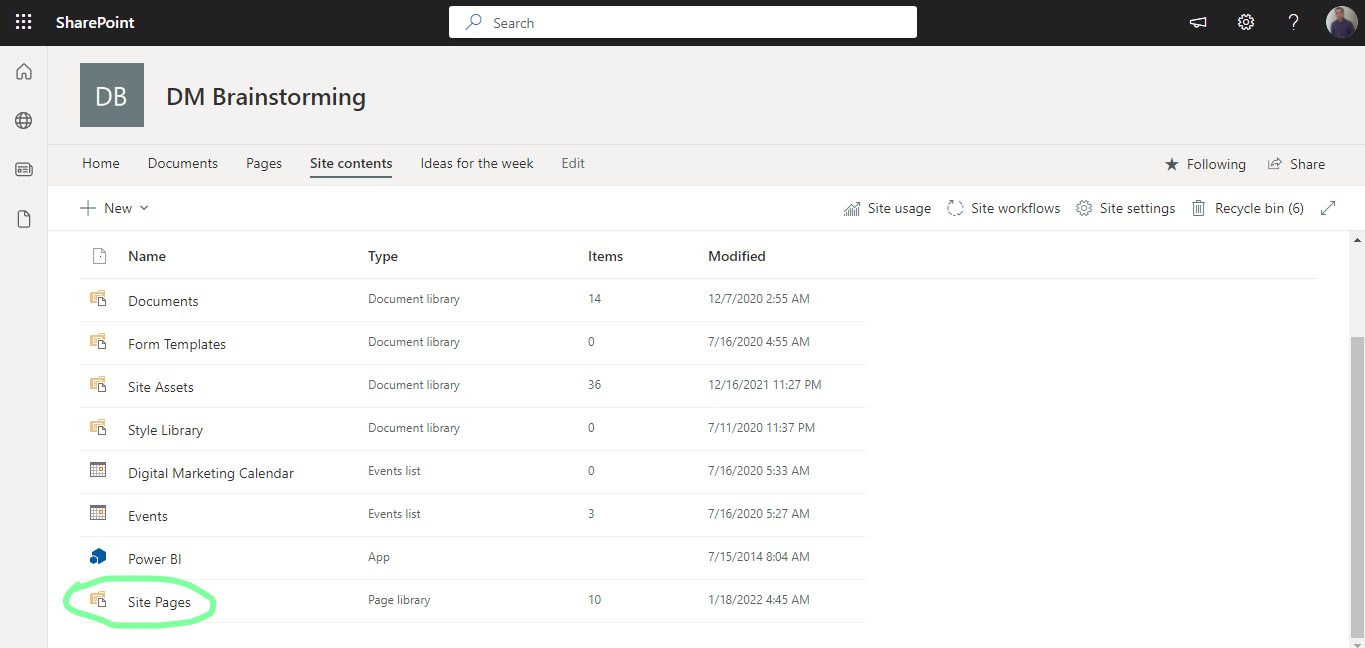Click inside the Search box
Screen dimensions: 1365x648
(x=683, y=22)
